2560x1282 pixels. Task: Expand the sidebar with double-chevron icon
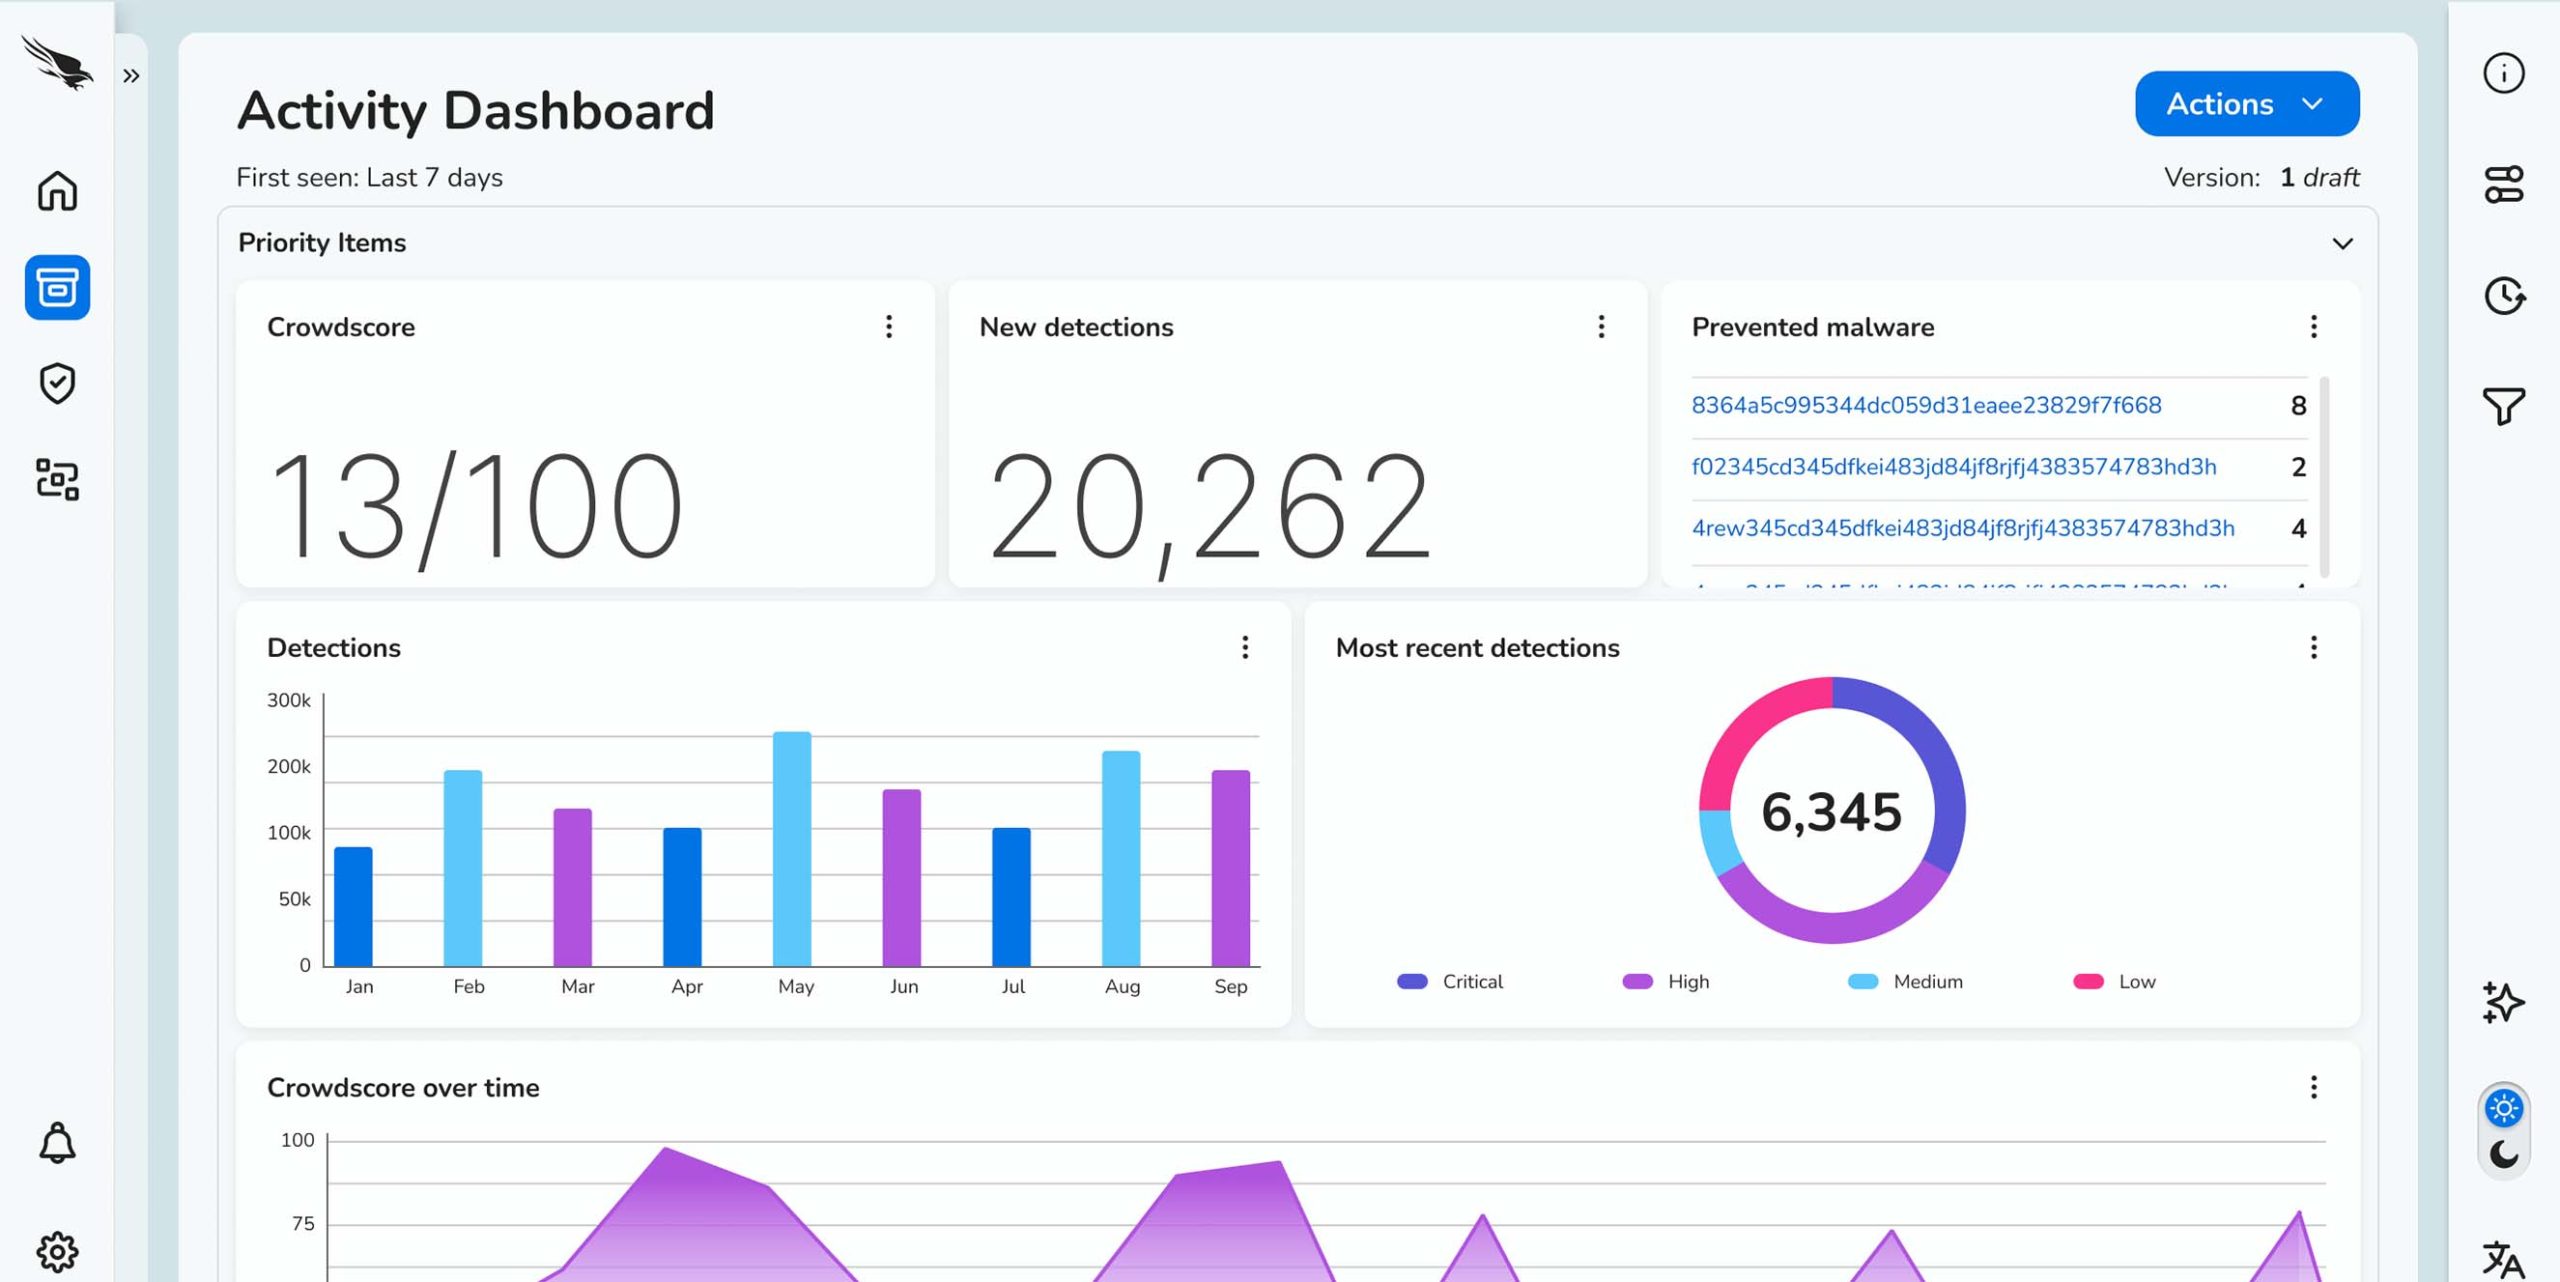pos(131,76)
